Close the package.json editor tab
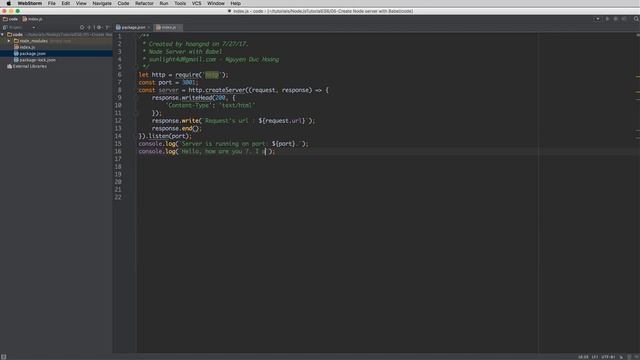Viewport: 640px width, 360px height. (149, 27)
